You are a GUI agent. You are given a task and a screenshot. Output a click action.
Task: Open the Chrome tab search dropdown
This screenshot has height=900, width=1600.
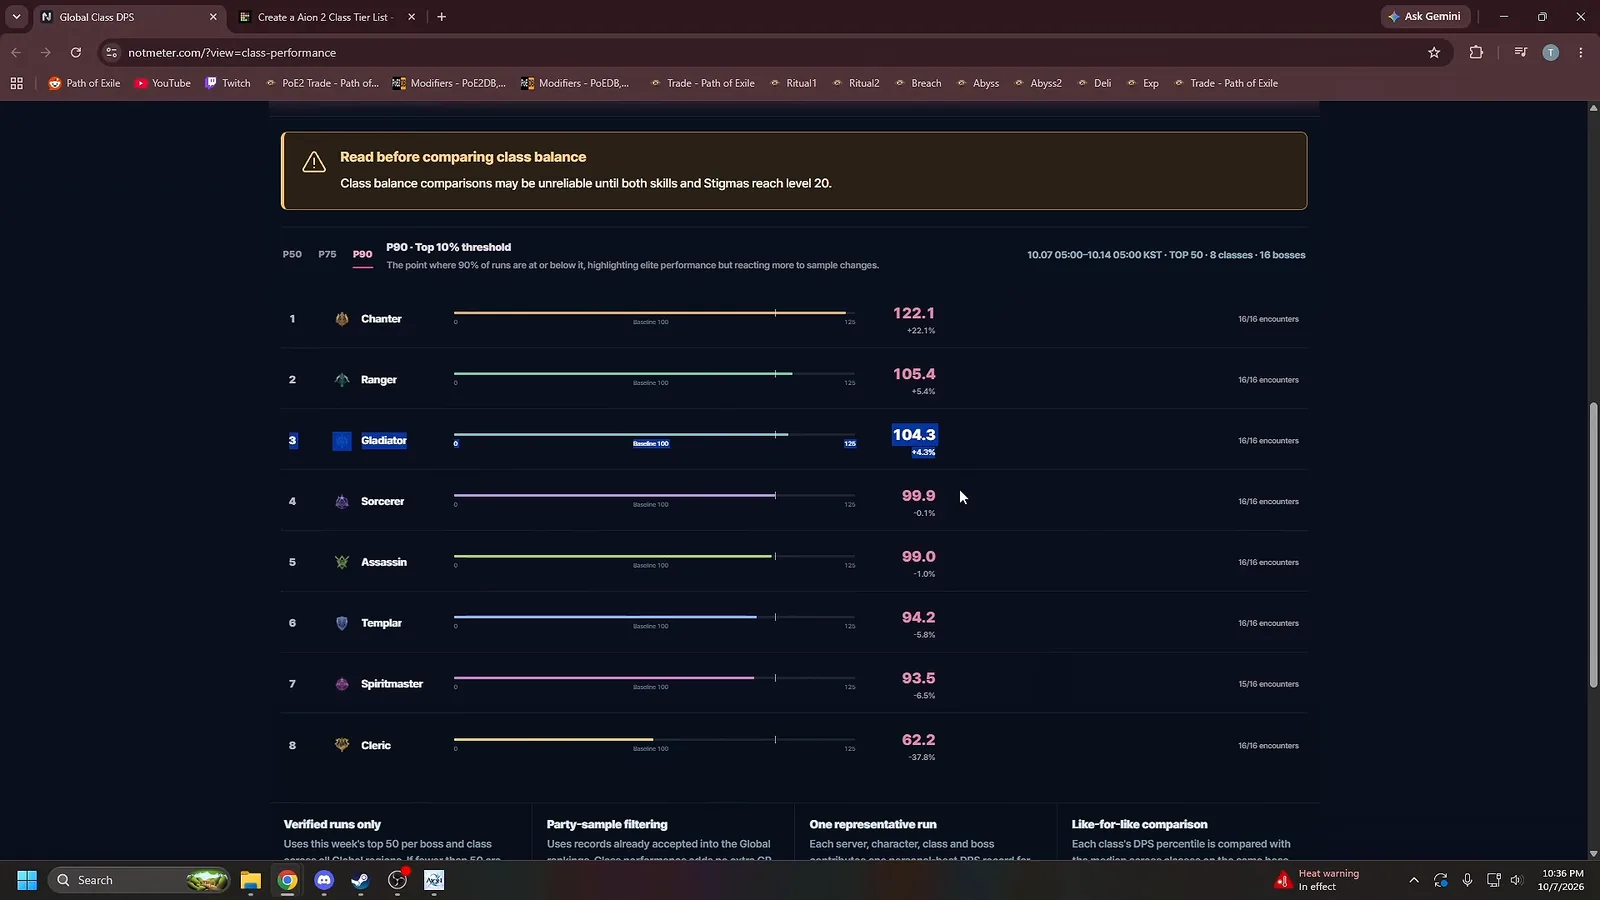click(x=16, y=17)
